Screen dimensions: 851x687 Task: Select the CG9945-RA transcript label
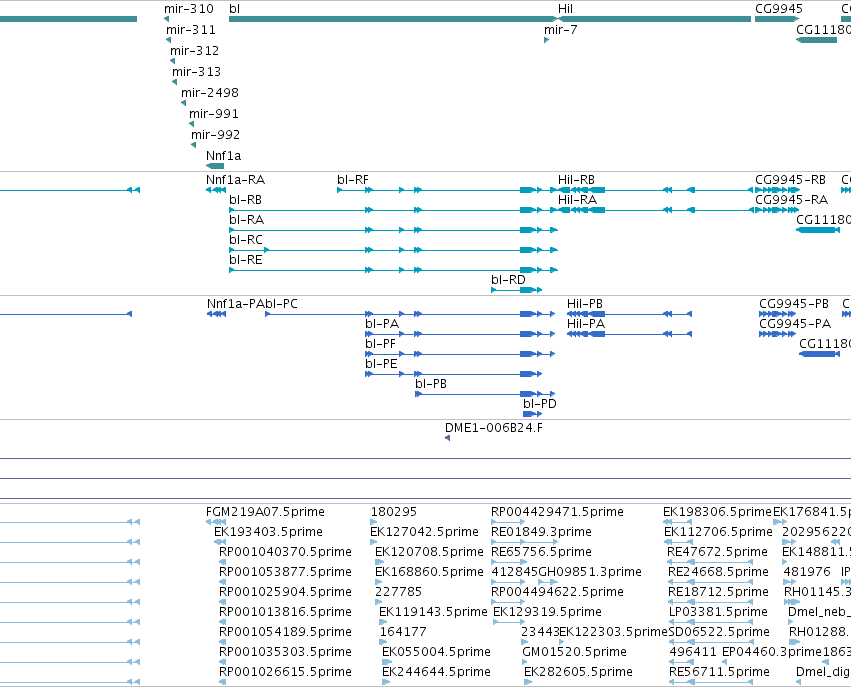tap(792, 200)
